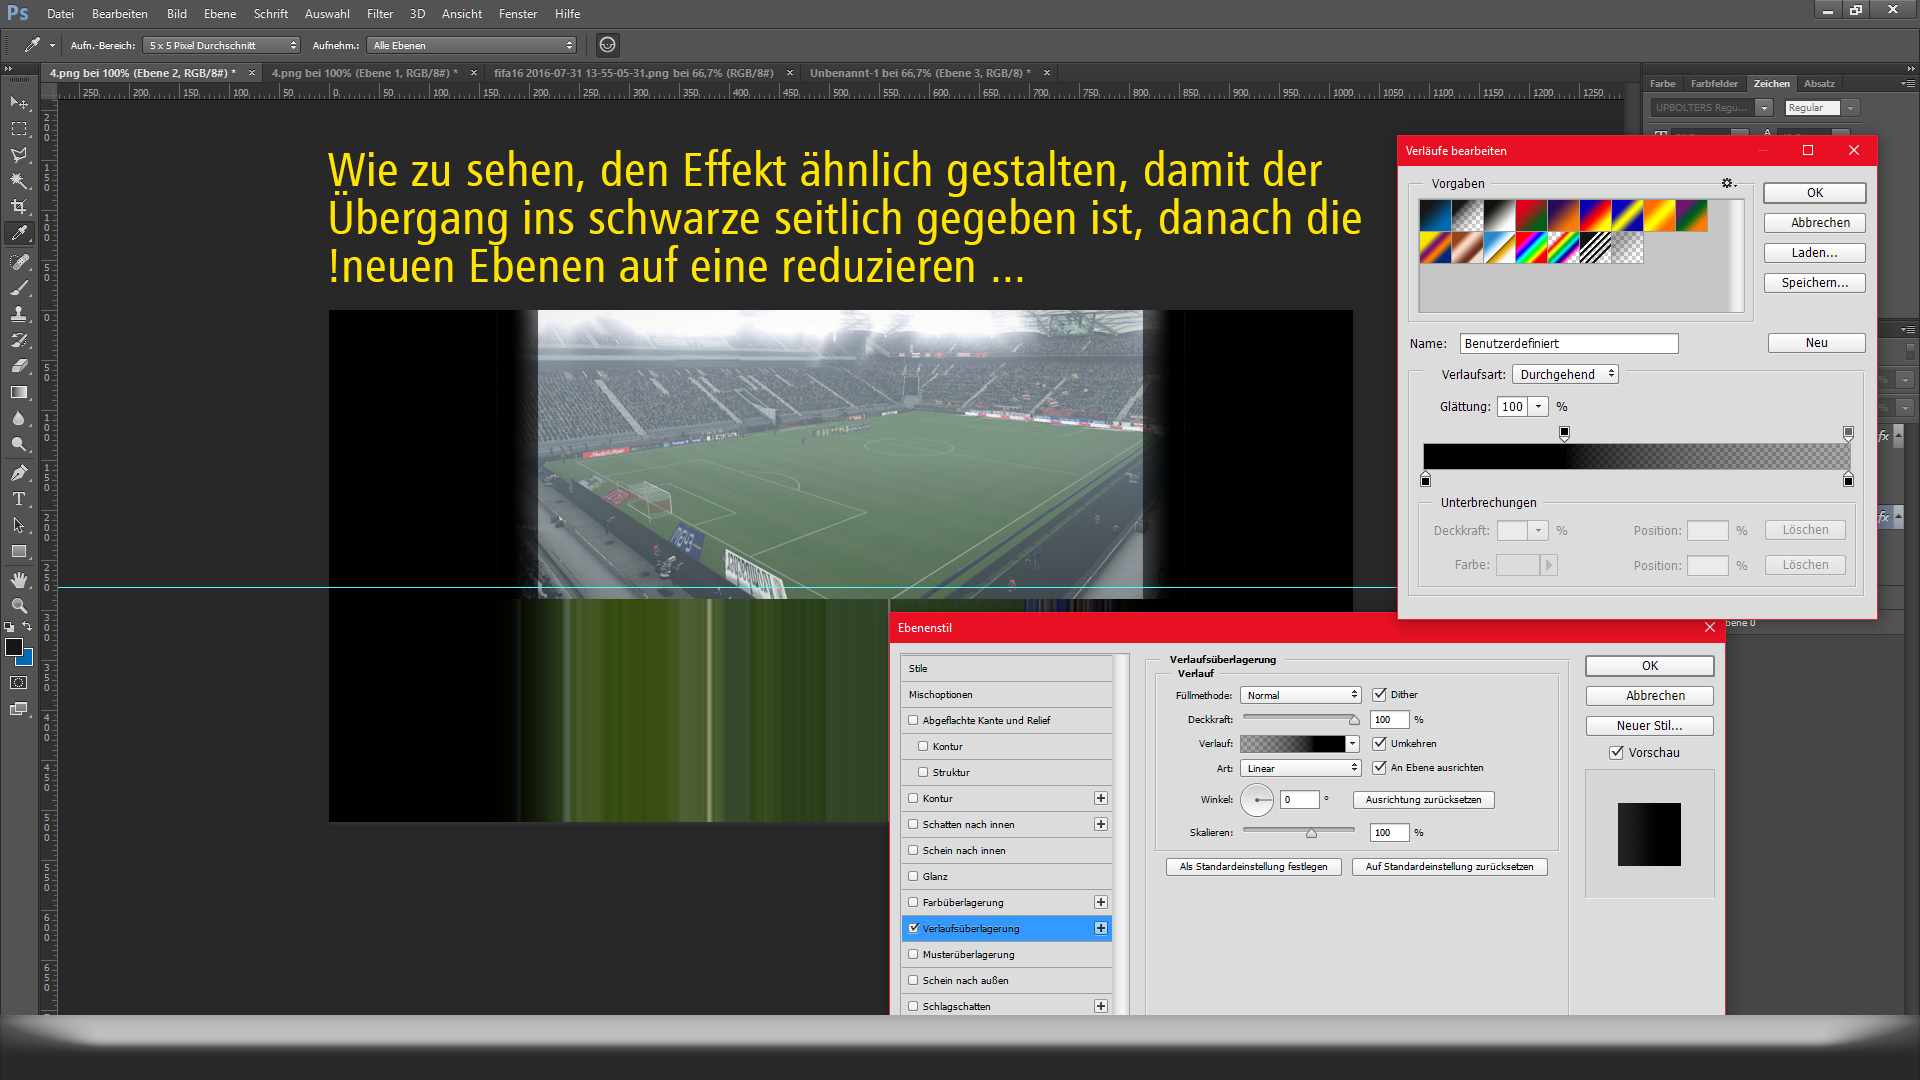Change the screen mode
This screenshot has width=1920, height=1080.
tap(19, 709)
